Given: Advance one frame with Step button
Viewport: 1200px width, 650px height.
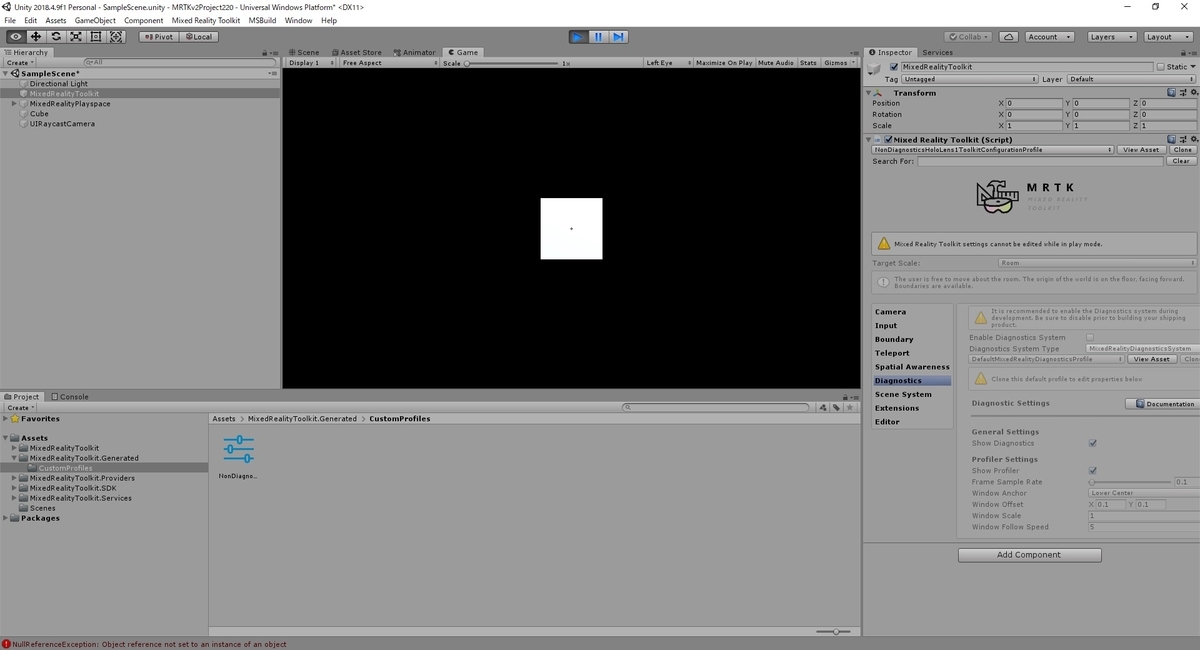Looking at the screenshot, I should (x=619, y=37).
